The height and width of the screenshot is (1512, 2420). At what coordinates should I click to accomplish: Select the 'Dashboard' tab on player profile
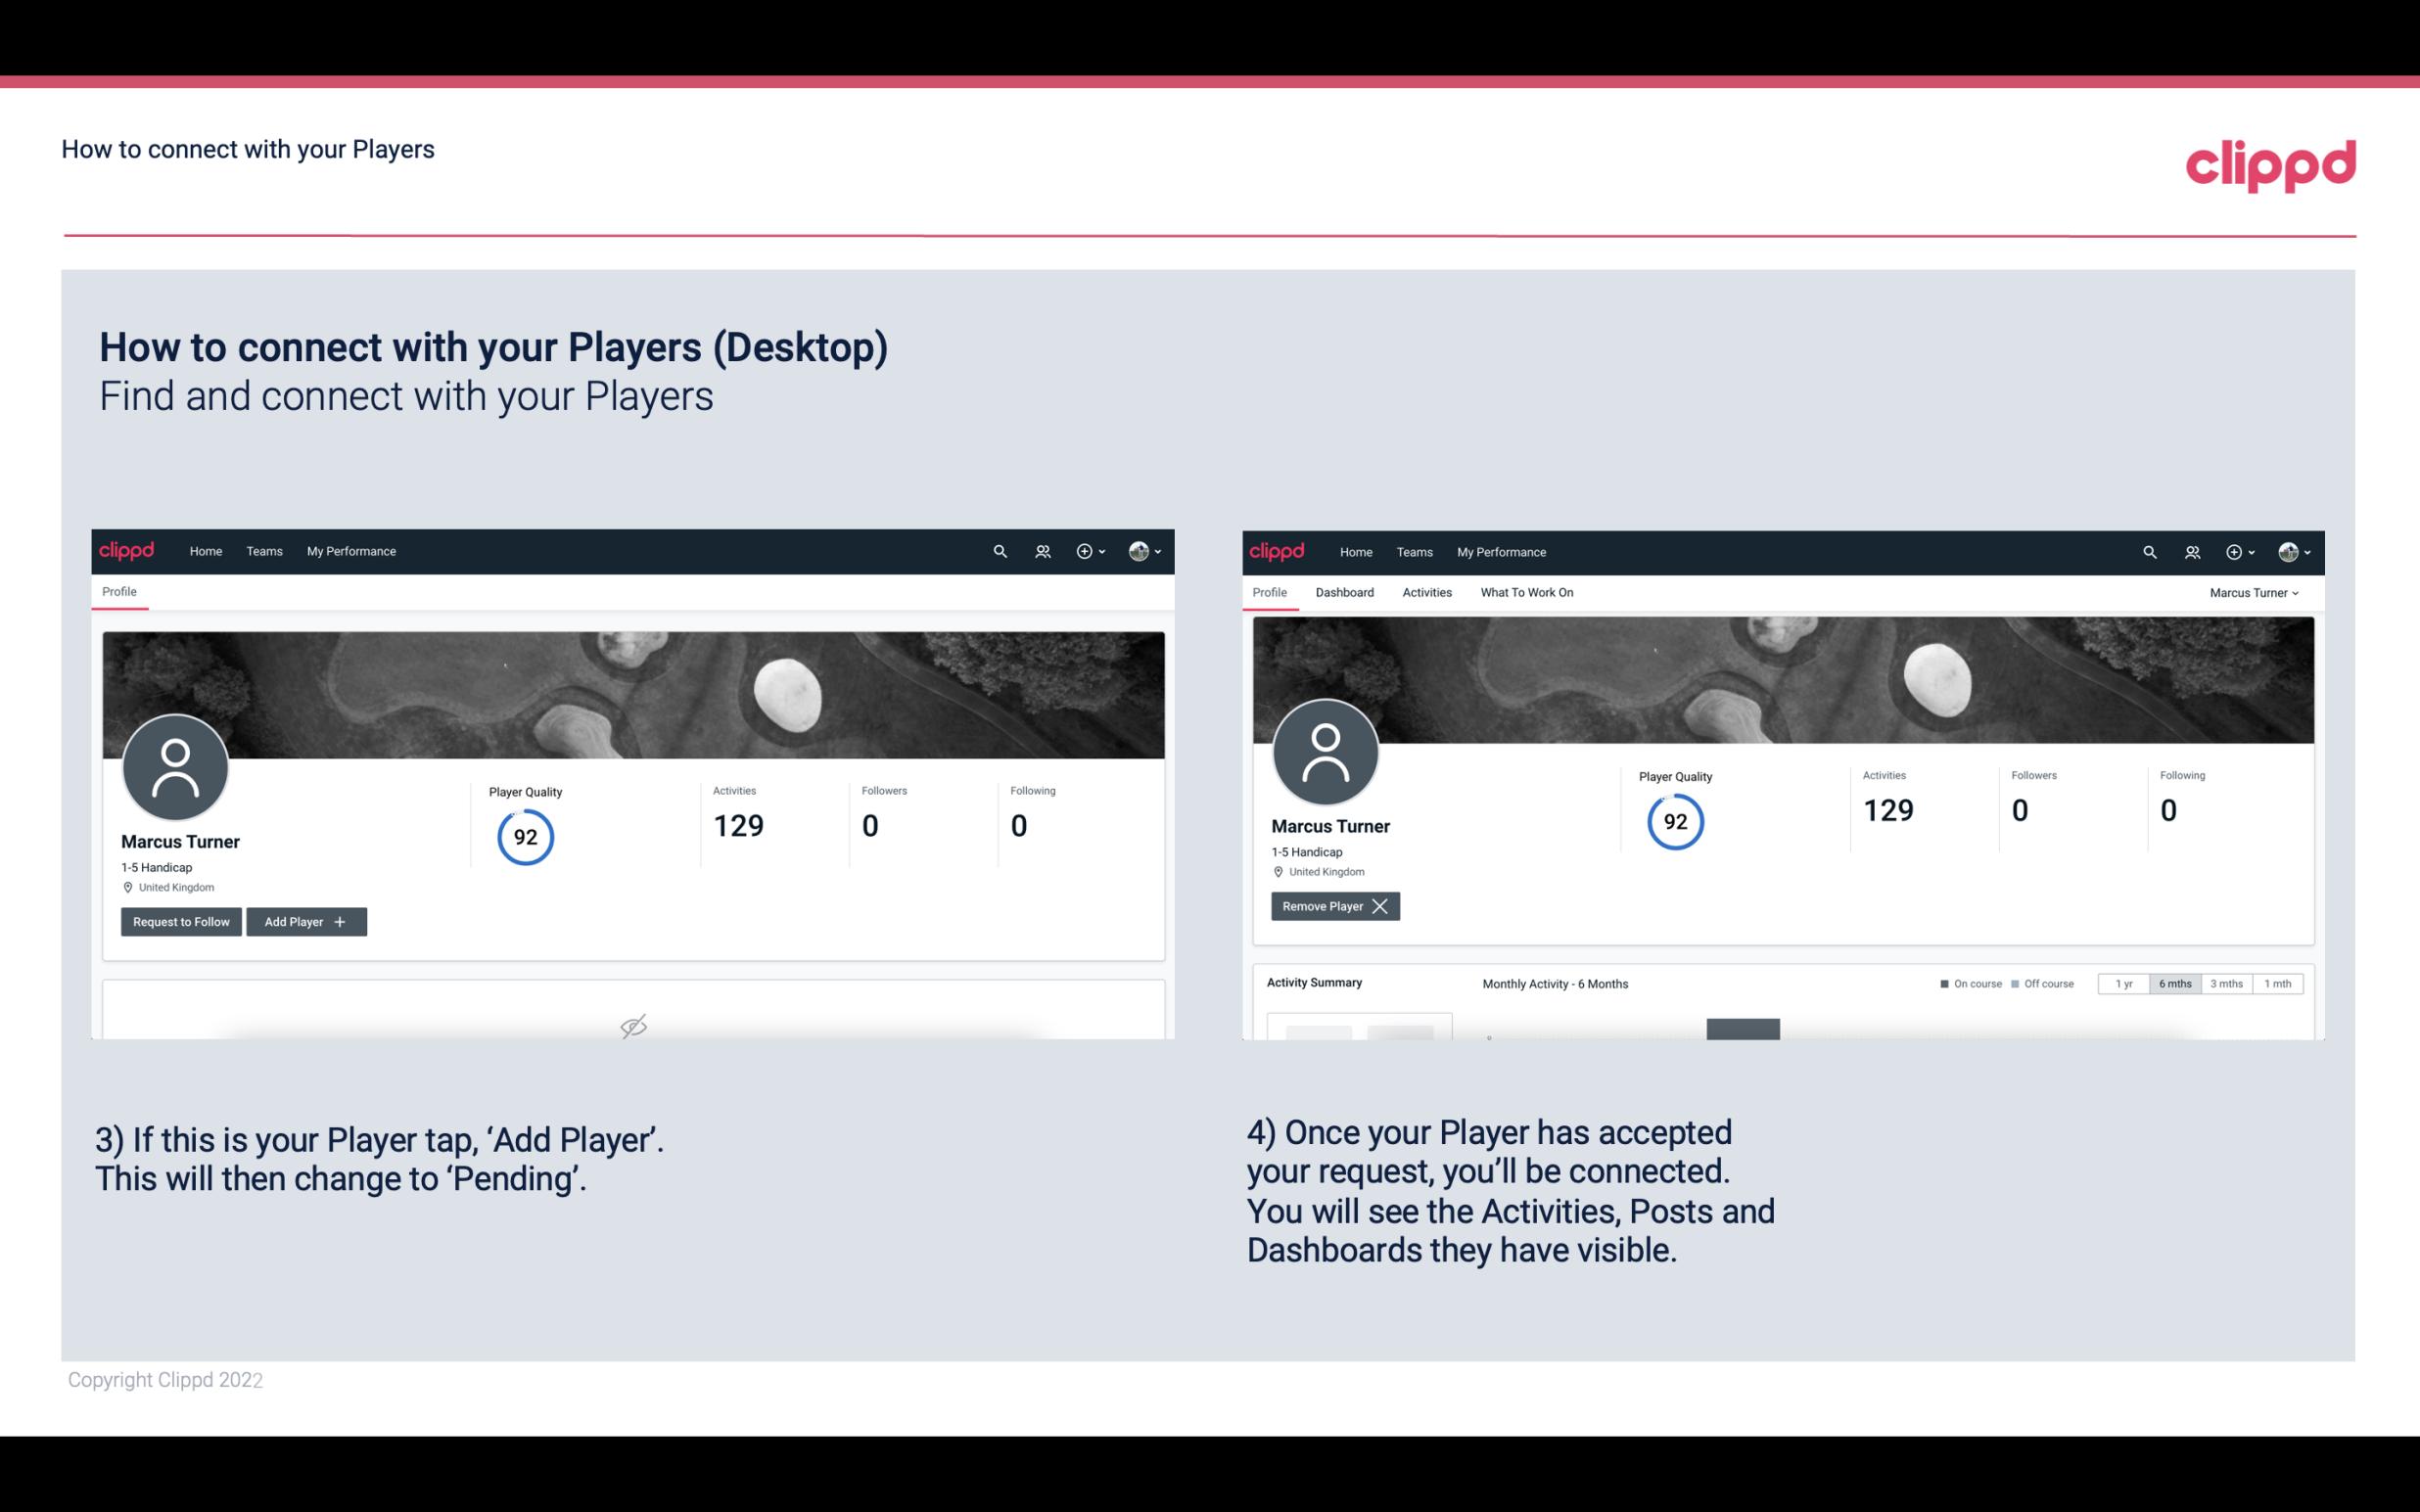pyautogui.click(x=1345, y=592)
